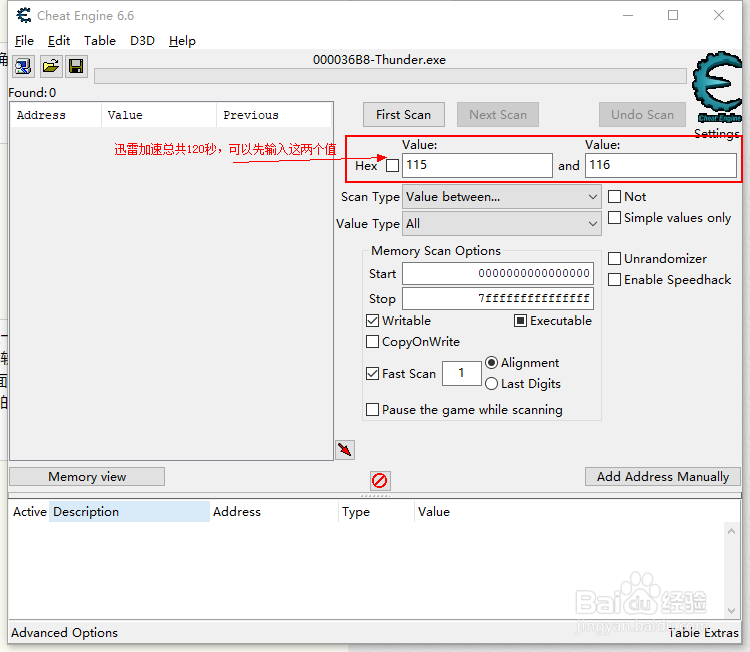Viewport: 750px width, 652px height.
Task: Click the Fast Scan alignment value field
Action: [462, 373]
